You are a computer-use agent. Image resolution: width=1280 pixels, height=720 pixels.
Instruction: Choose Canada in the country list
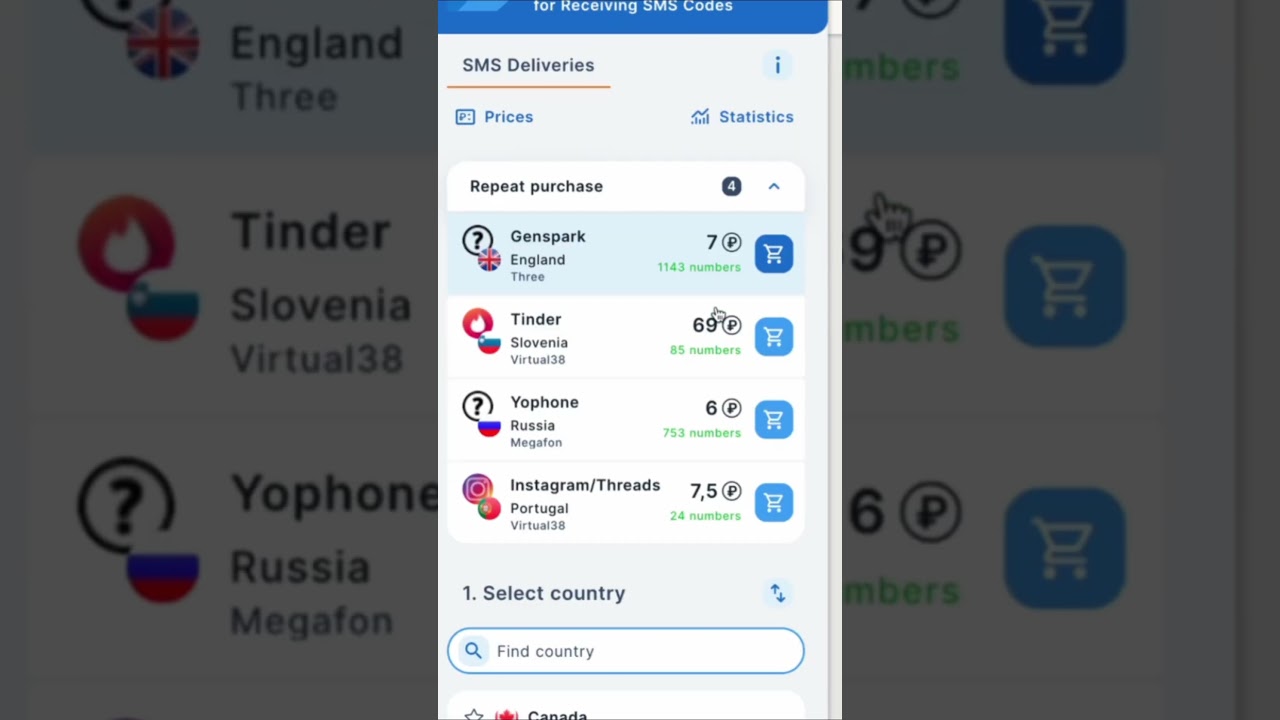click(626, 712)
